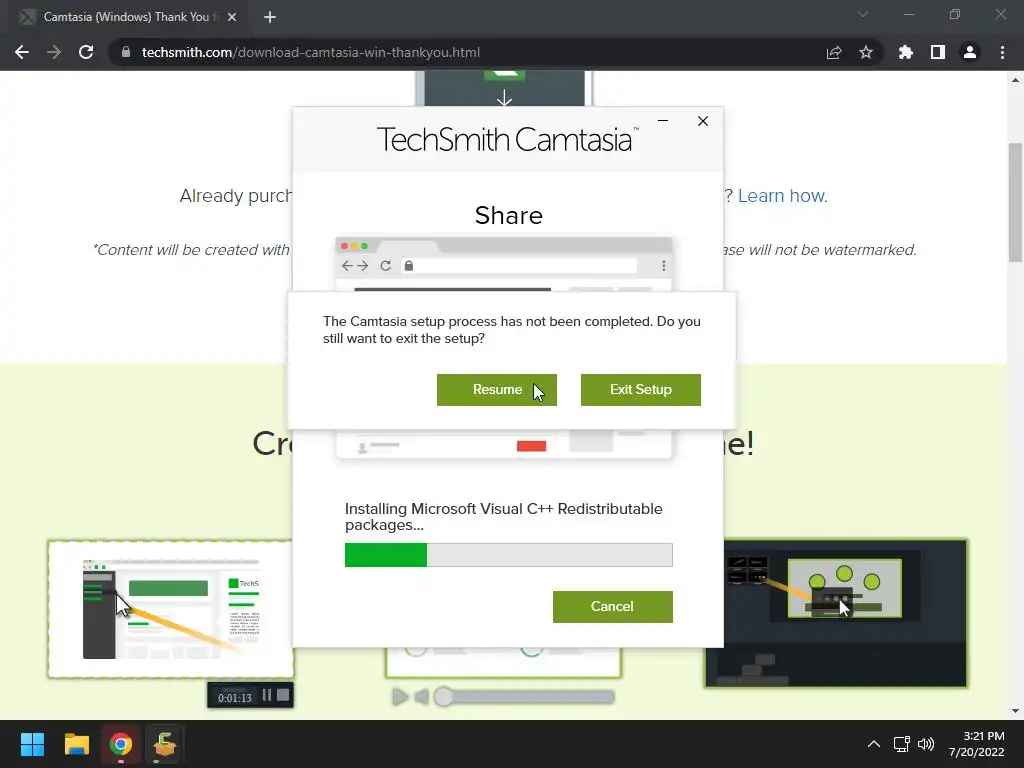Close the TechSmith Camtasia installer window
Image resolution: width=1024 pixels, height=768 pixels.
point(703,121)
